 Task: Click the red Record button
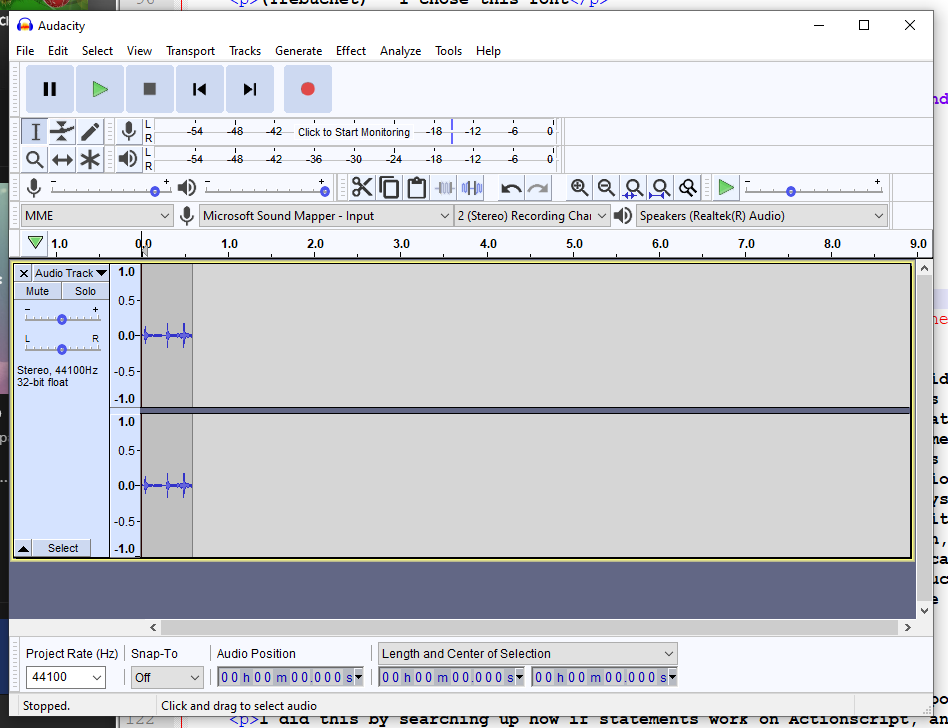[x=307, y=89]
